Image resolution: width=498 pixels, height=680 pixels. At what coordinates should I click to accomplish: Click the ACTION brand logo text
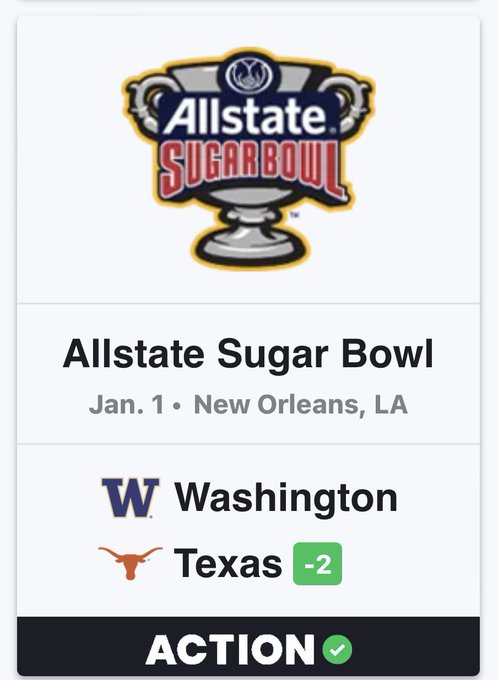tap(230, 649)
